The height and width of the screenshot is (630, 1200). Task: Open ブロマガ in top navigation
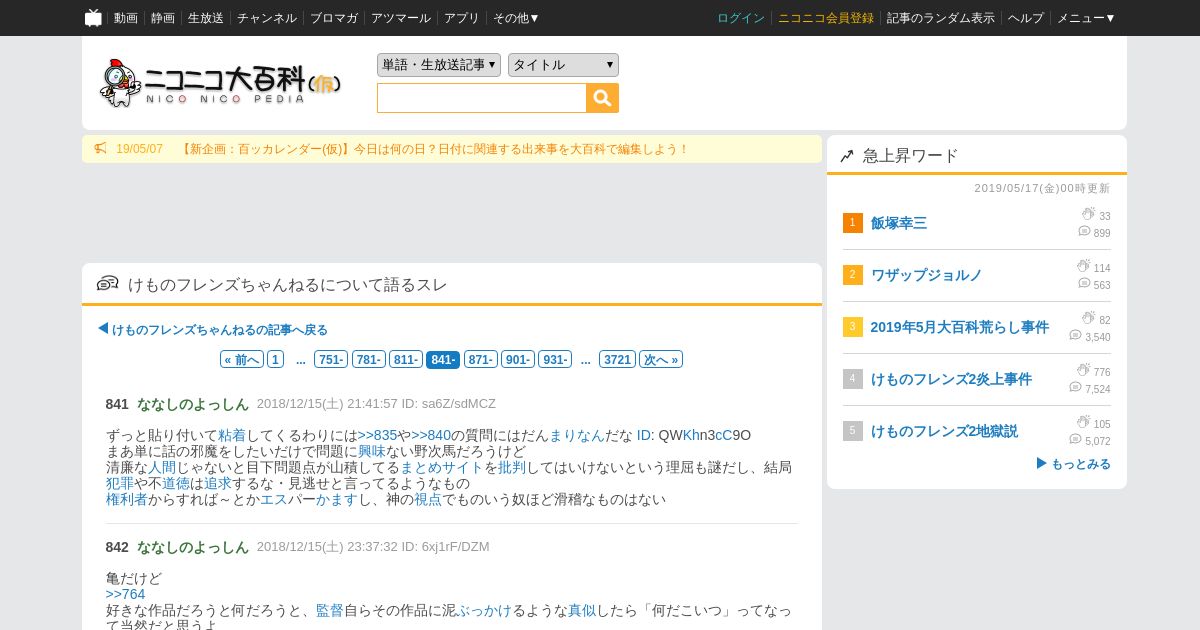334,18
